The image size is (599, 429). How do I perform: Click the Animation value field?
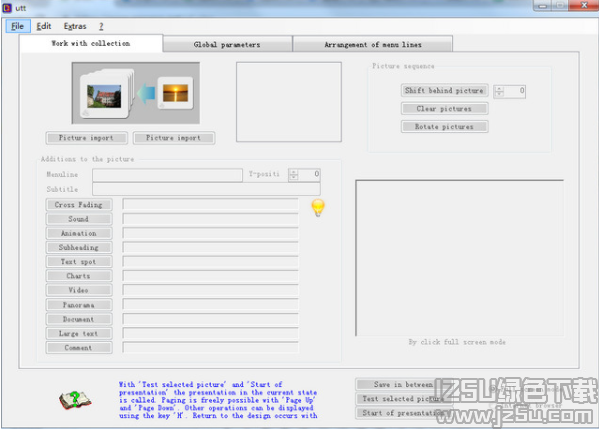click(x=210, y=233)
